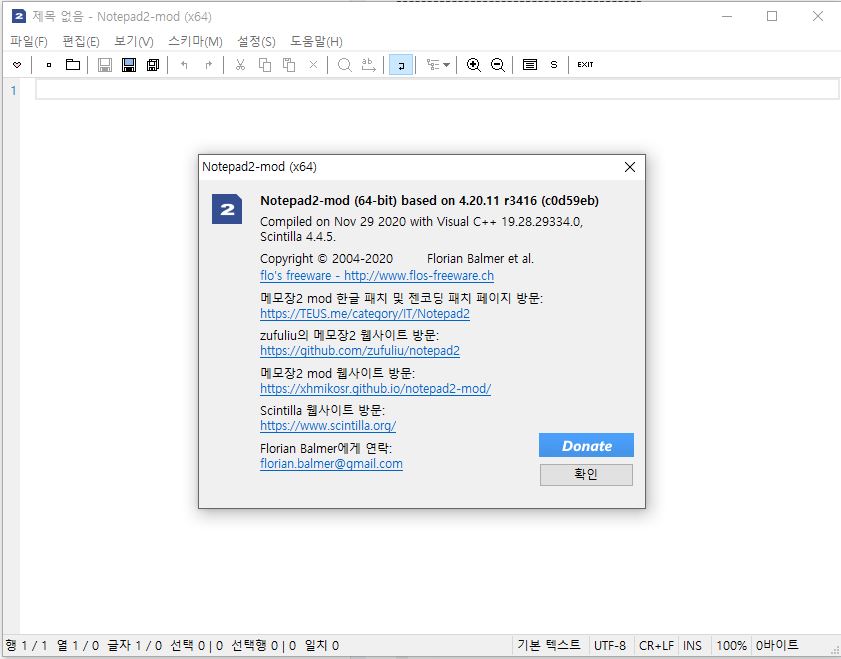Open the 파일(F) menu

point(29,41)
